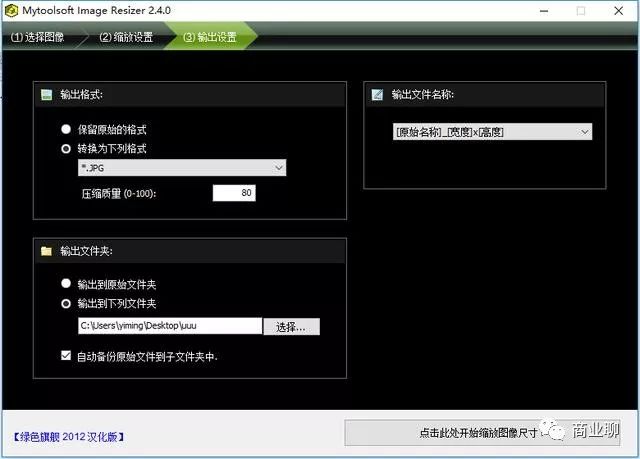640x459 pixels.
Task: Click the Mytoolsoft app icon in title bar
Action: coord(11,11)
